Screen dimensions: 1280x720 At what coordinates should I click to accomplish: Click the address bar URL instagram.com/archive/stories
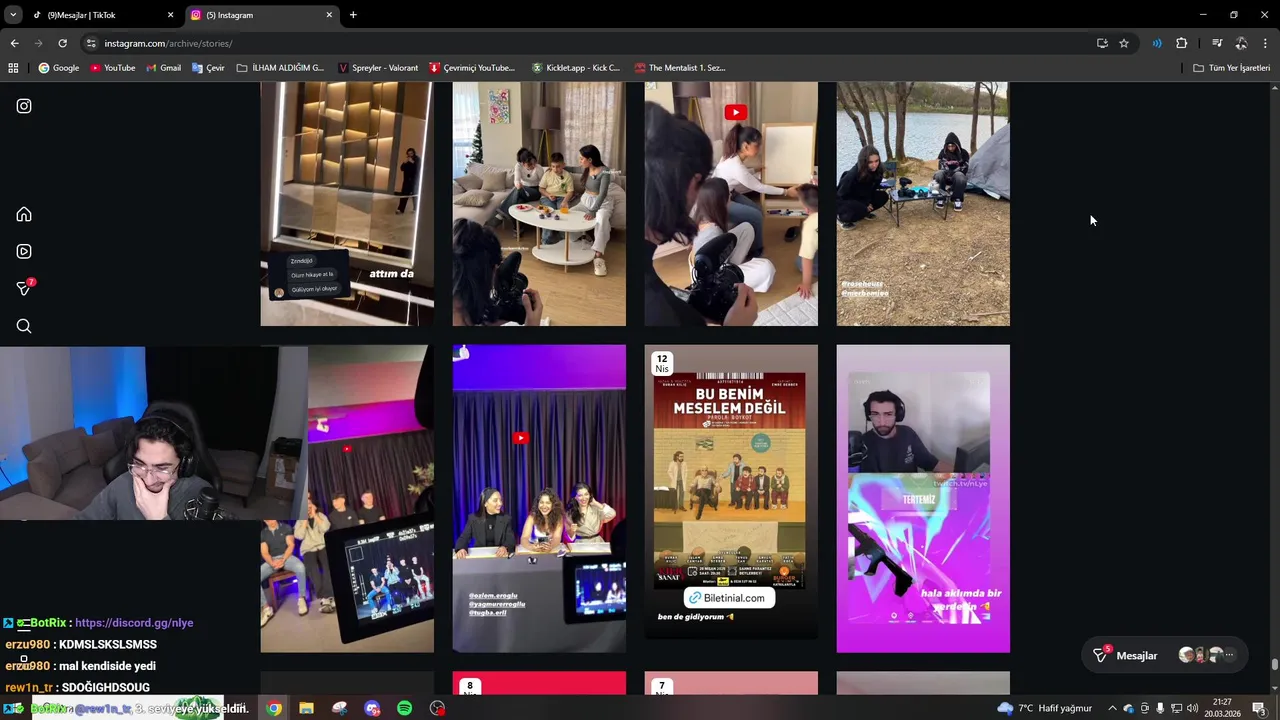[168, 43]
